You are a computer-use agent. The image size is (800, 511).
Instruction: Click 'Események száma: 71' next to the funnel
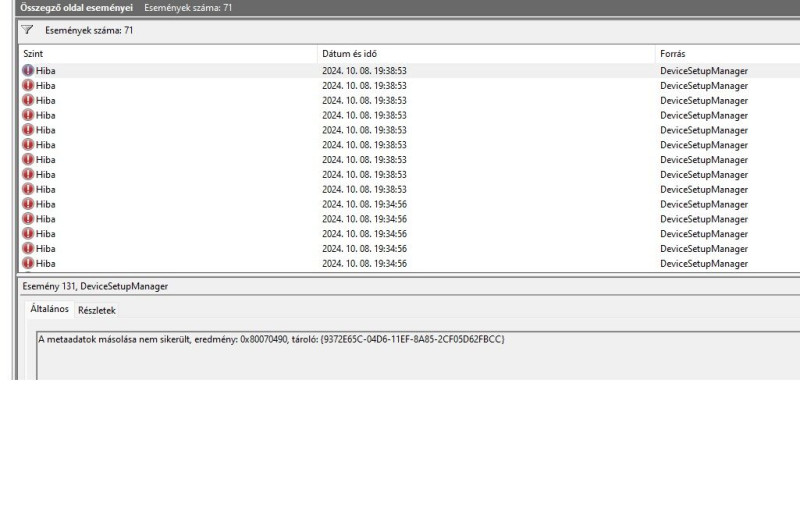tap(89, 30)
